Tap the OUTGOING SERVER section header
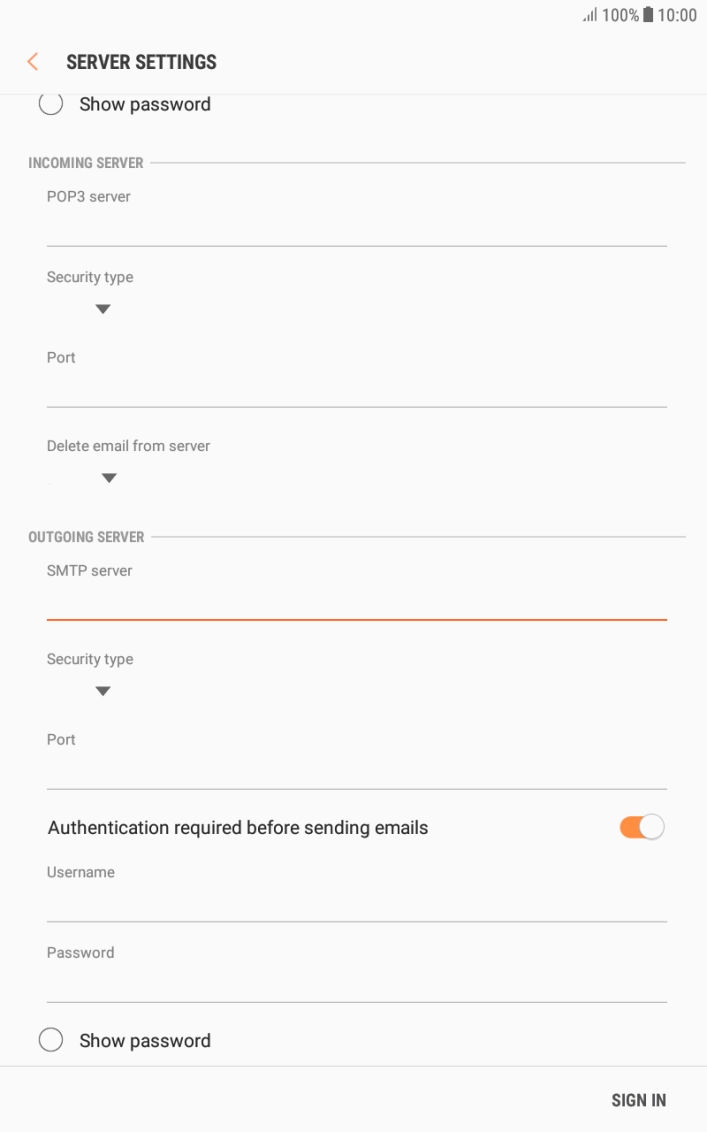The height and width of the screenshot is (1132, 707). coord(86,537)
